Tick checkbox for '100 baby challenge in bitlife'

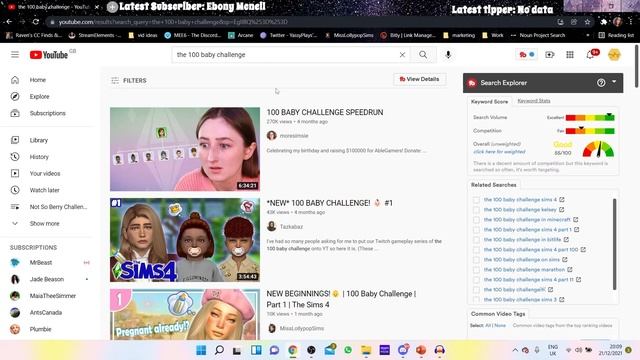tap(476, 240)
